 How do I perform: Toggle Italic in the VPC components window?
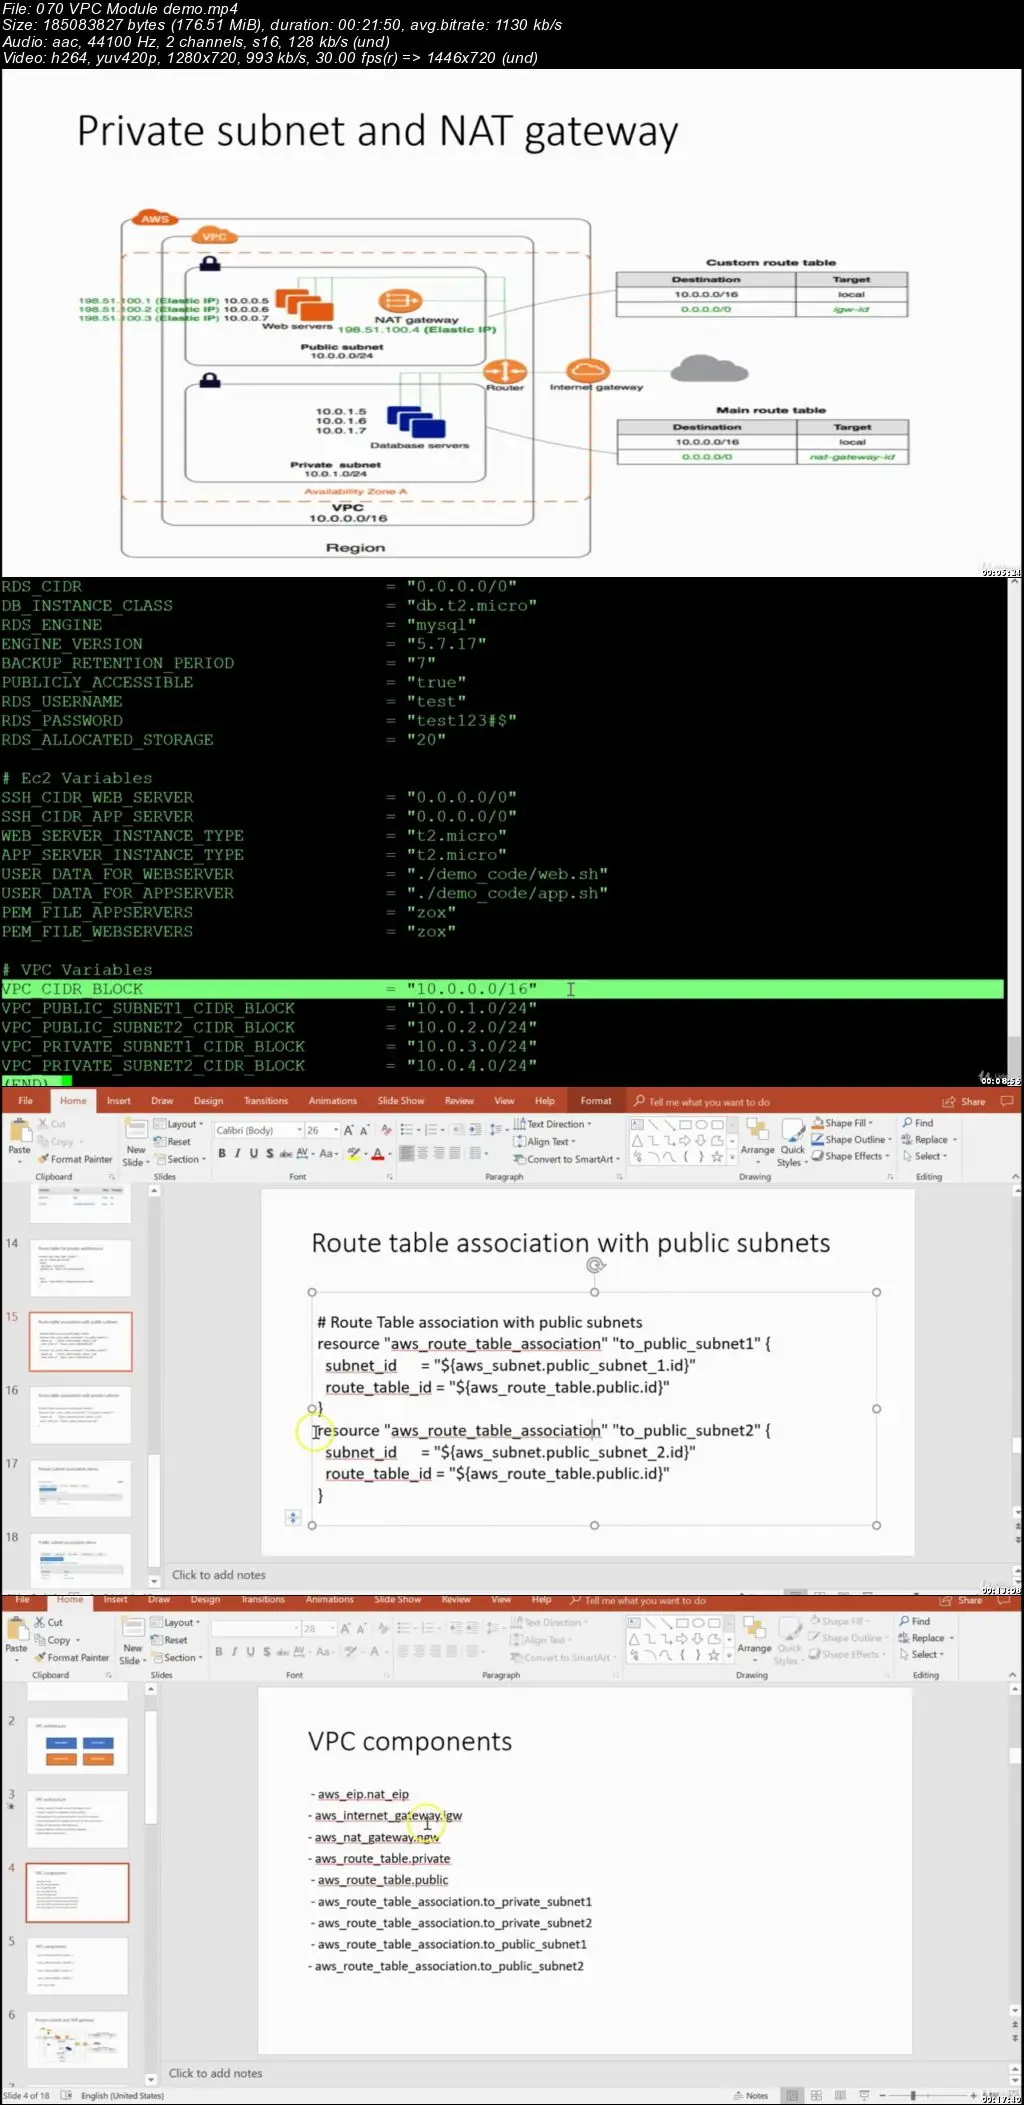[234, 1652]
